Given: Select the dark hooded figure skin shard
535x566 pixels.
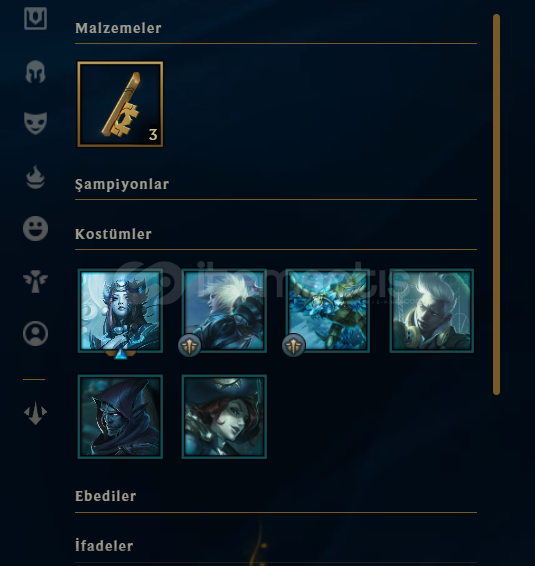Looking at the screenshot, I should tap(120, 417).
